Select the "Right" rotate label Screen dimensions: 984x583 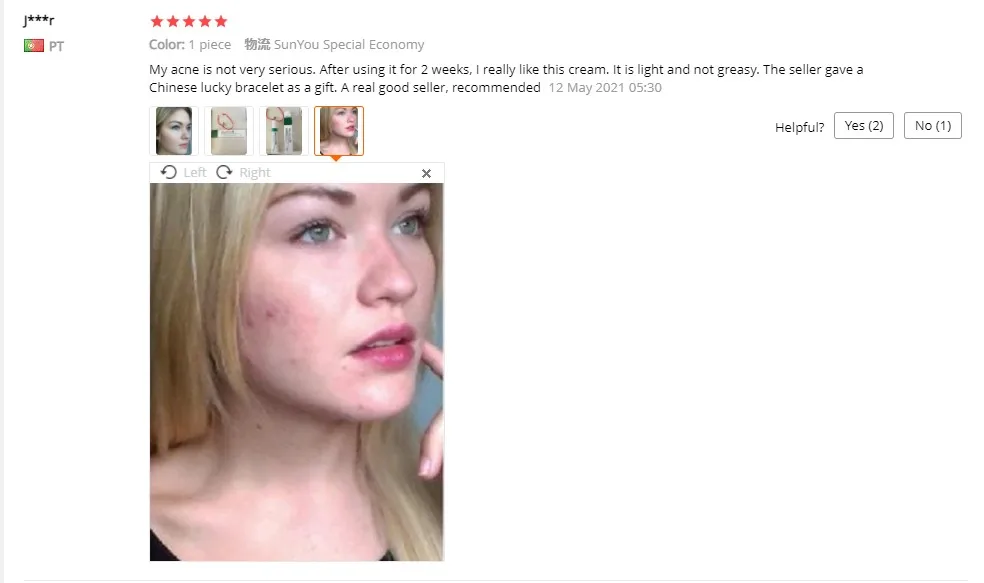point(255,173)
